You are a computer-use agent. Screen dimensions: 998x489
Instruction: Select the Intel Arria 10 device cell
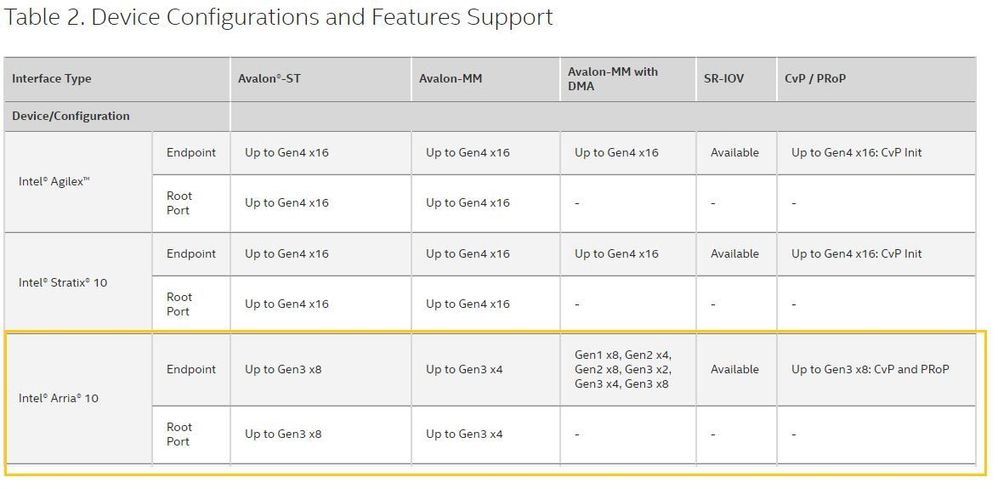58,399
